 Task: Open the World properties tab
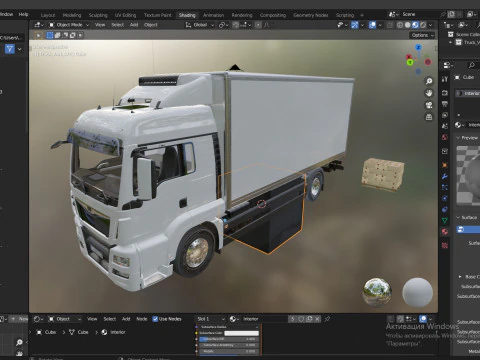click(445, 137)
